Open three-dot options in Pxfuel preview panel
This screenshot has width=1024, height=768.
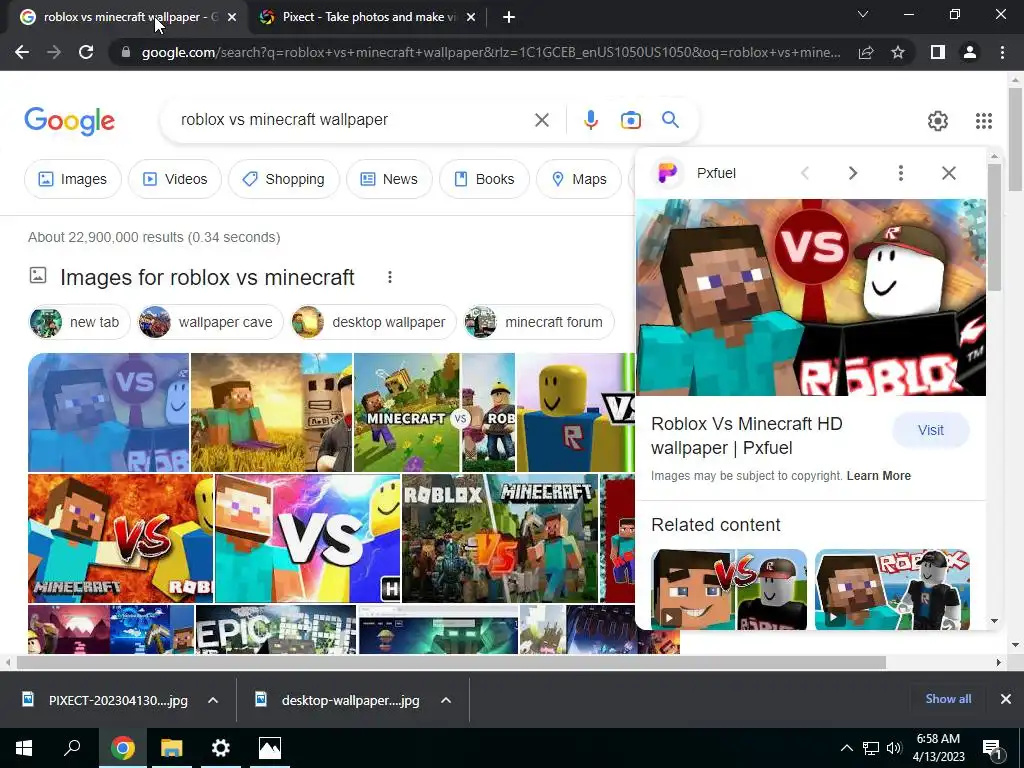tap(901, 173)
